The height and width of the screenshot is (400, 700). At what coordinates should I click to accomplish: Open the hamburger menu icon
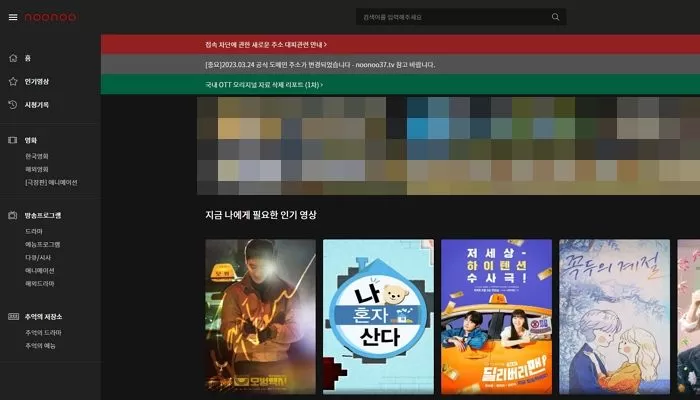(13, 17)
